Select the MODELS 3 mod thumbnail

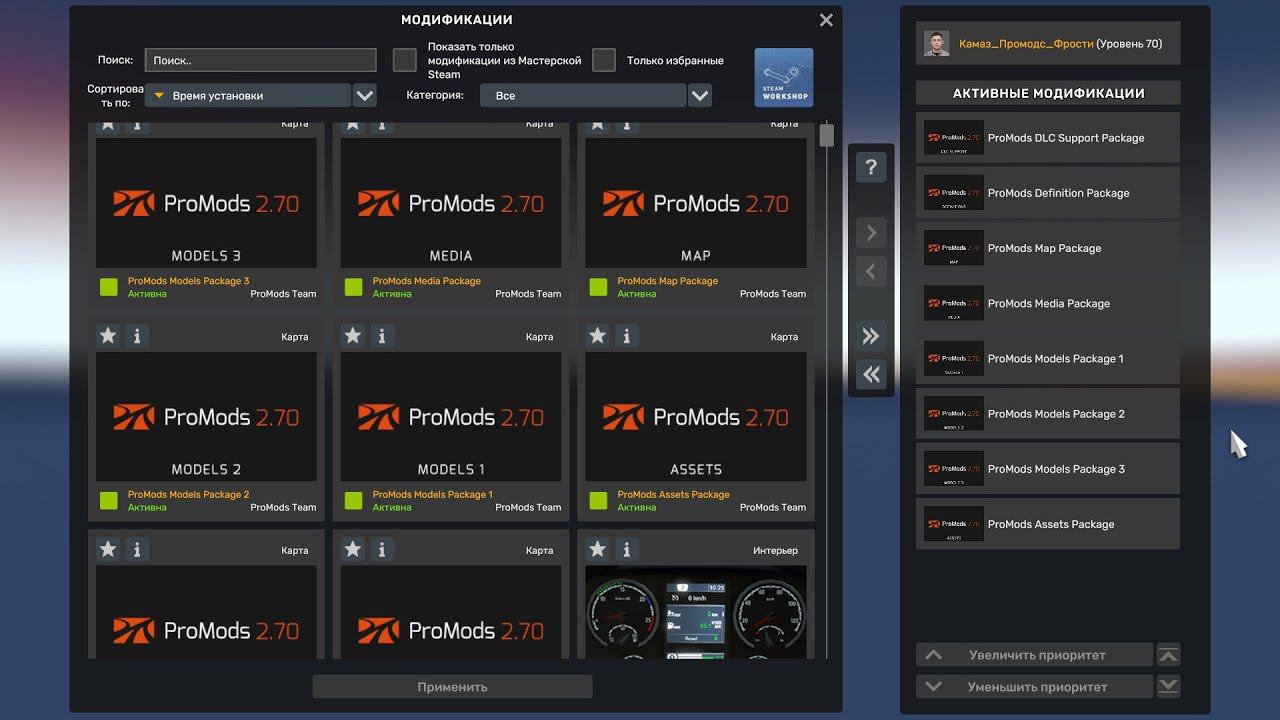click(206, 203)
